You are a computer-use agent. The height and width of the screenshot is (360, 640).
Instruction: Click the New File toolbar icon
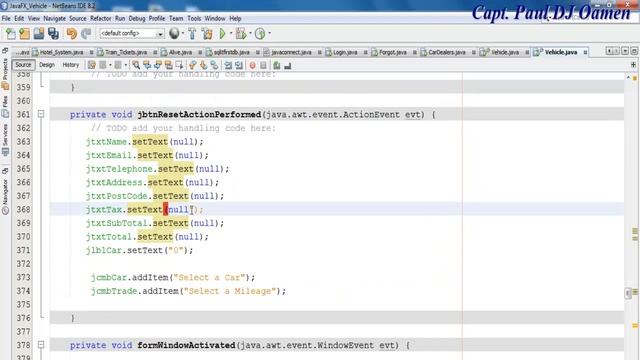(x=11, y=33)
